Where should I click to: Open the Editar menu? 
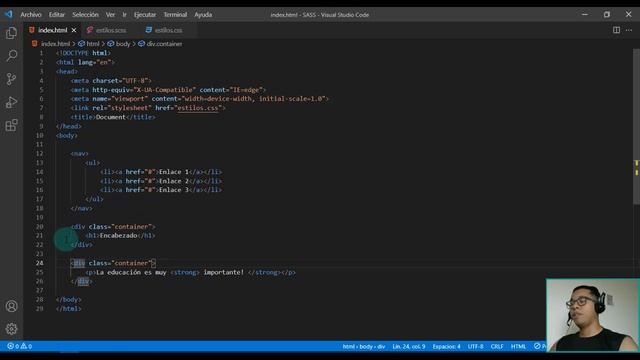(x=57, y=15)
